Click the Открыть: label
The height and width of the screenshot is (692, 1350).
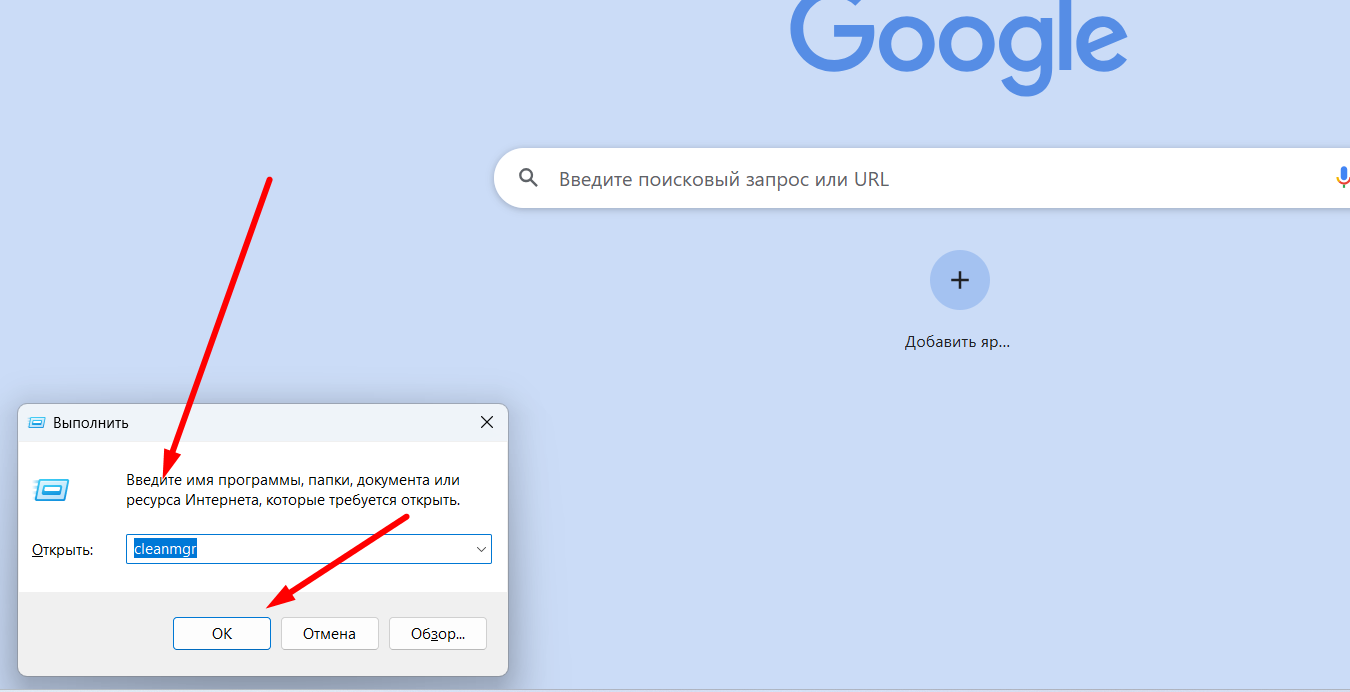click(63, 550)
